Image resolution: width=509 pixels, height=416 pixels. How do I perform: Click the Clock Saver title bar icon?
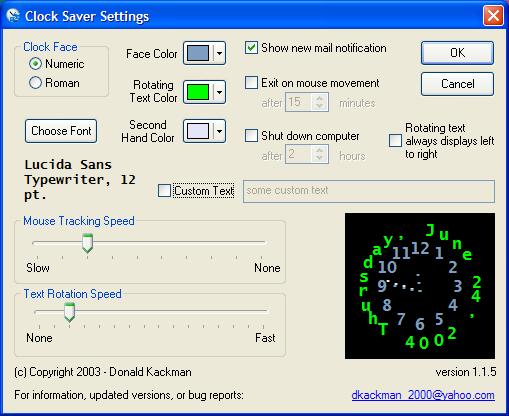pyautogui.click(x=13, y=15)
